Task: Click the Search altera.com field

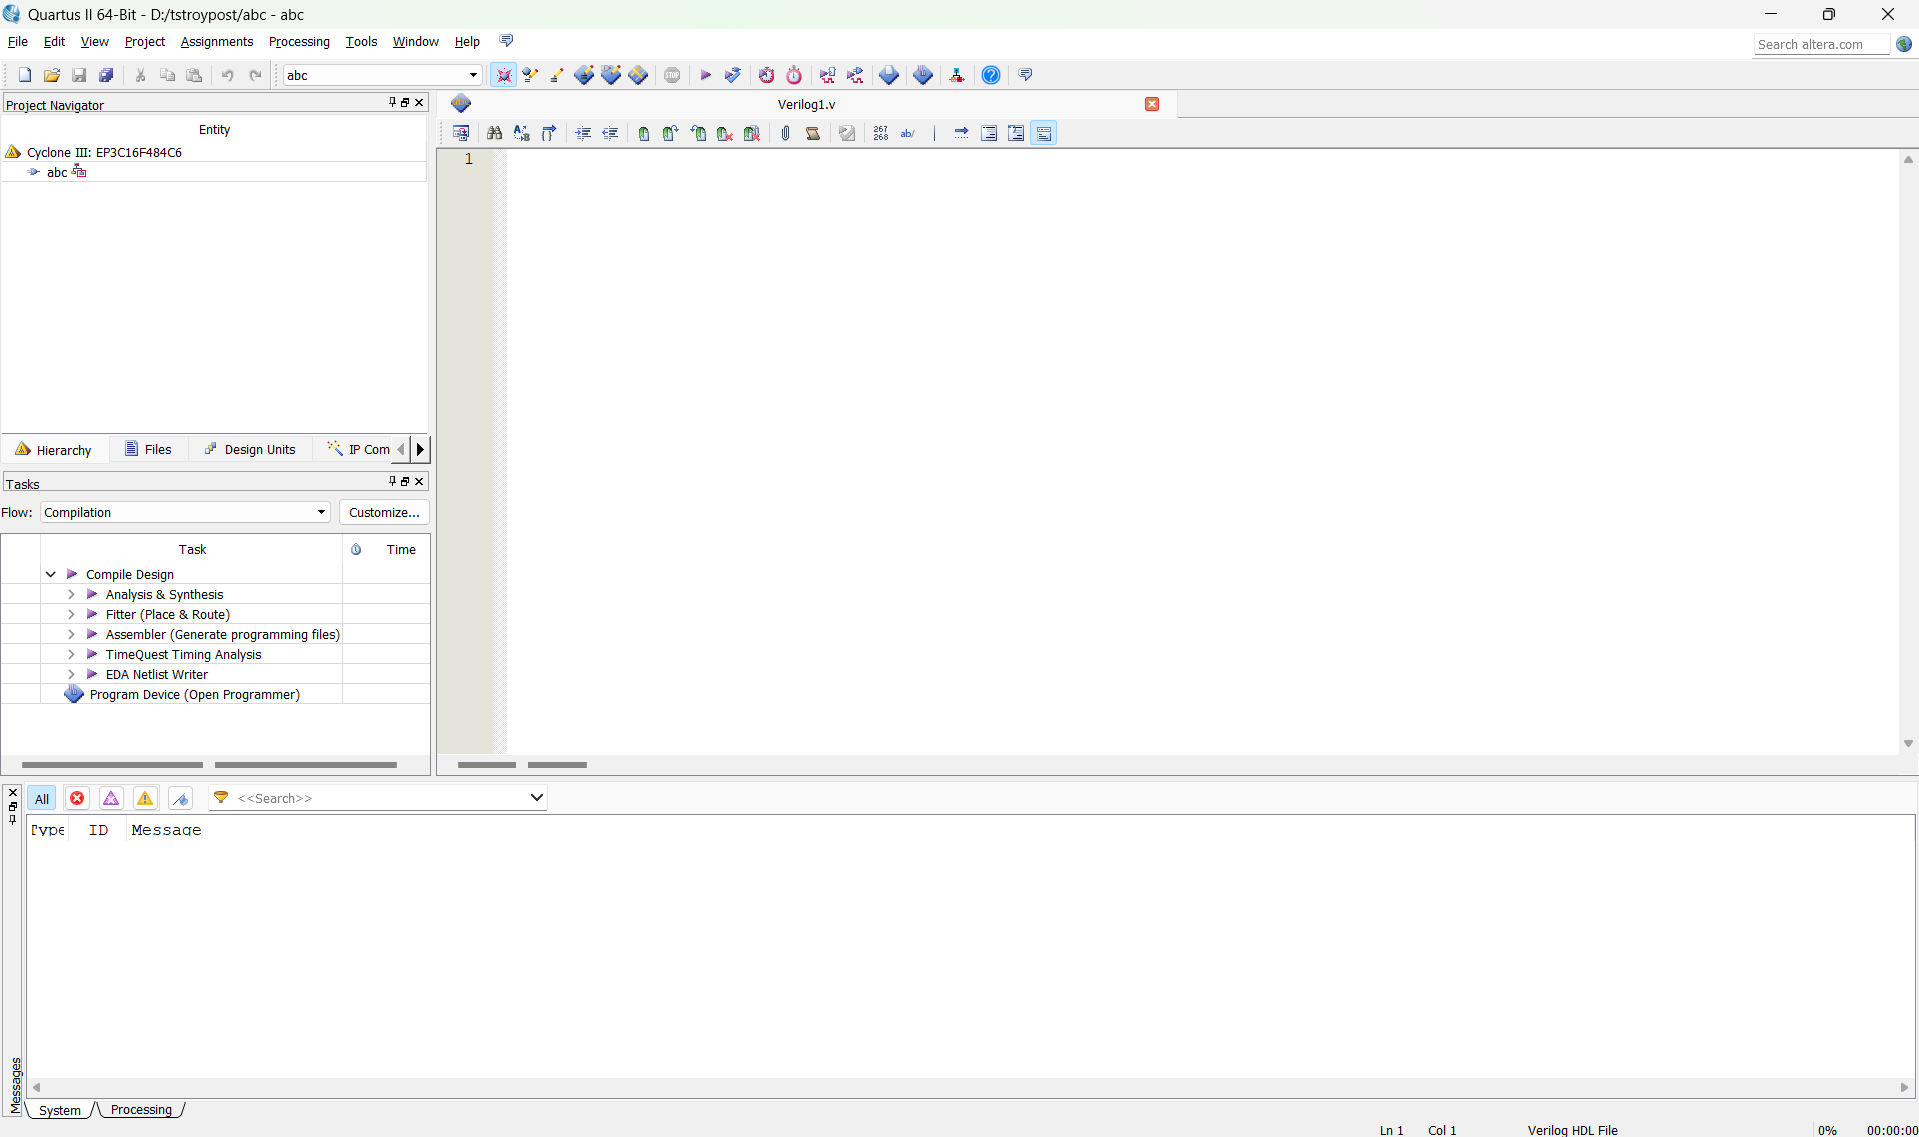Action: [1821, 44]
